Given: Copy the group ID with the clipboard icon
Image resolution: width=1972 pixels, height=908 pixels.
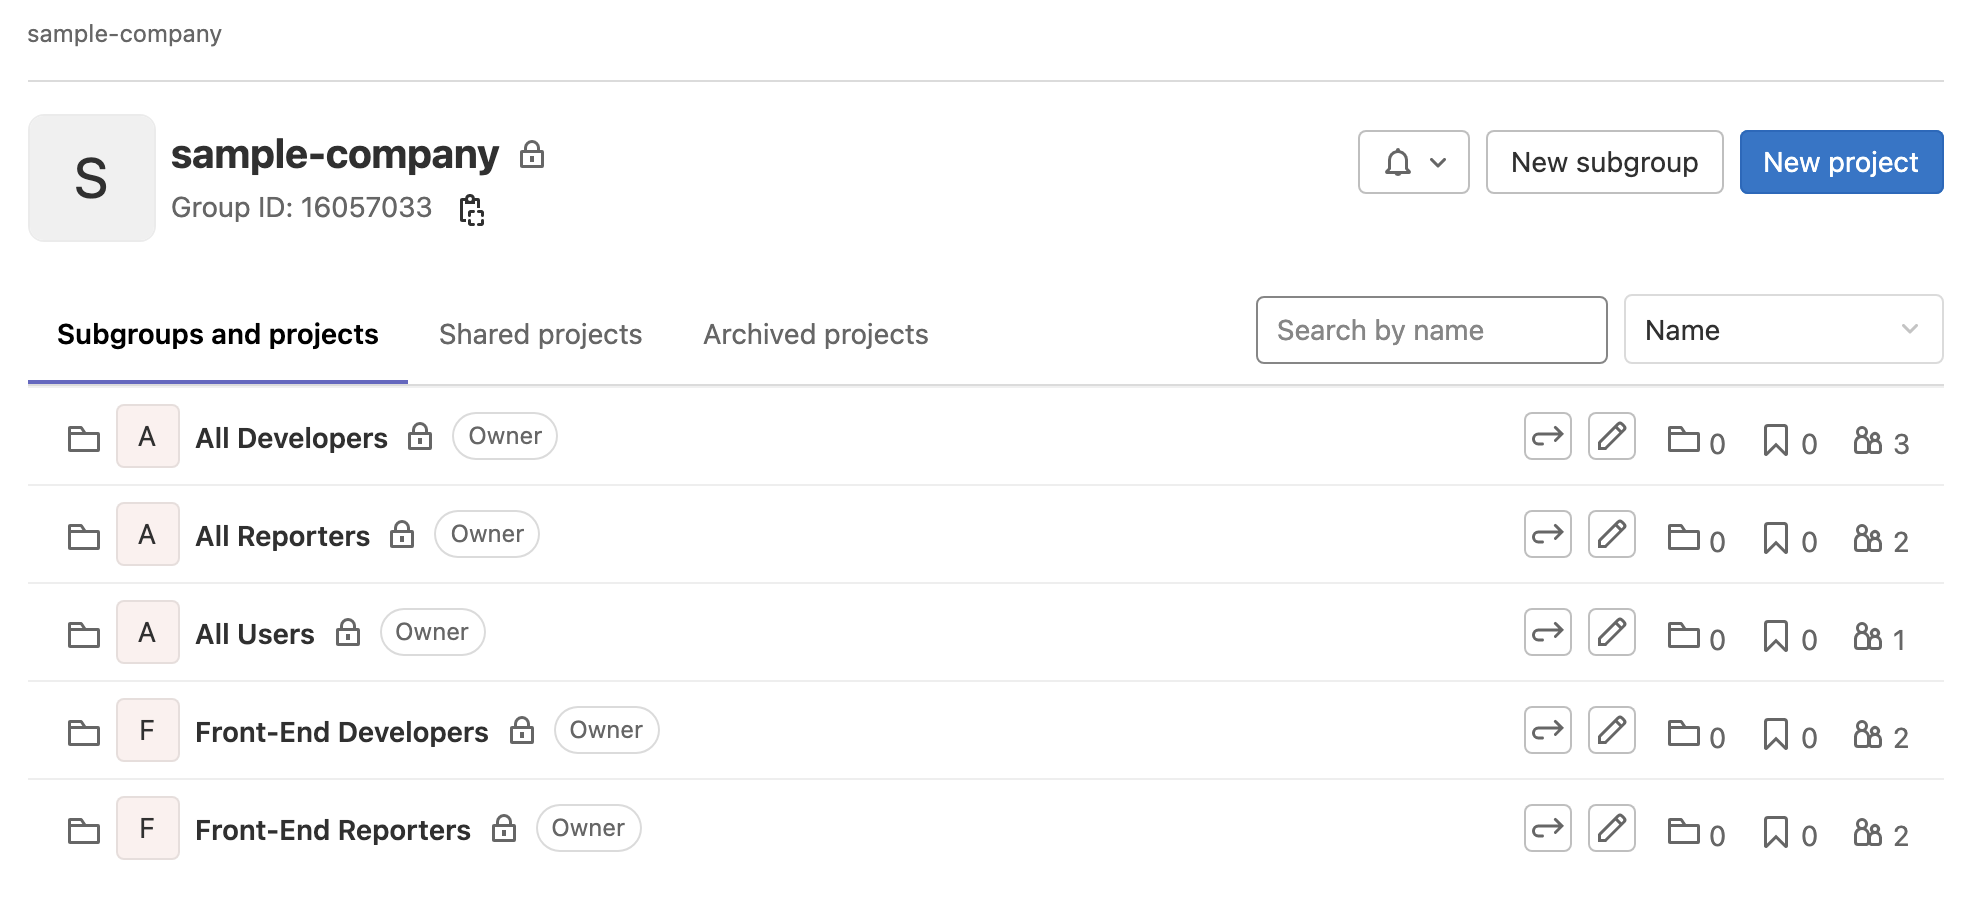Looking at the screenshot, I should [x=472, y=210].
